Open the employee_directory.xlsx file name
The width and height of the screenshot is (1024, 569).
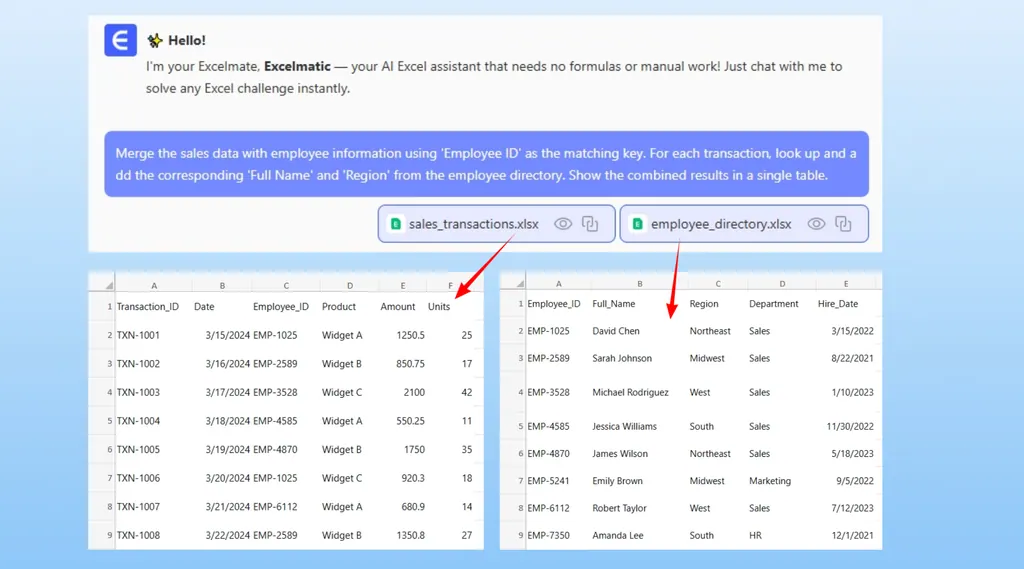coord(721,224)
